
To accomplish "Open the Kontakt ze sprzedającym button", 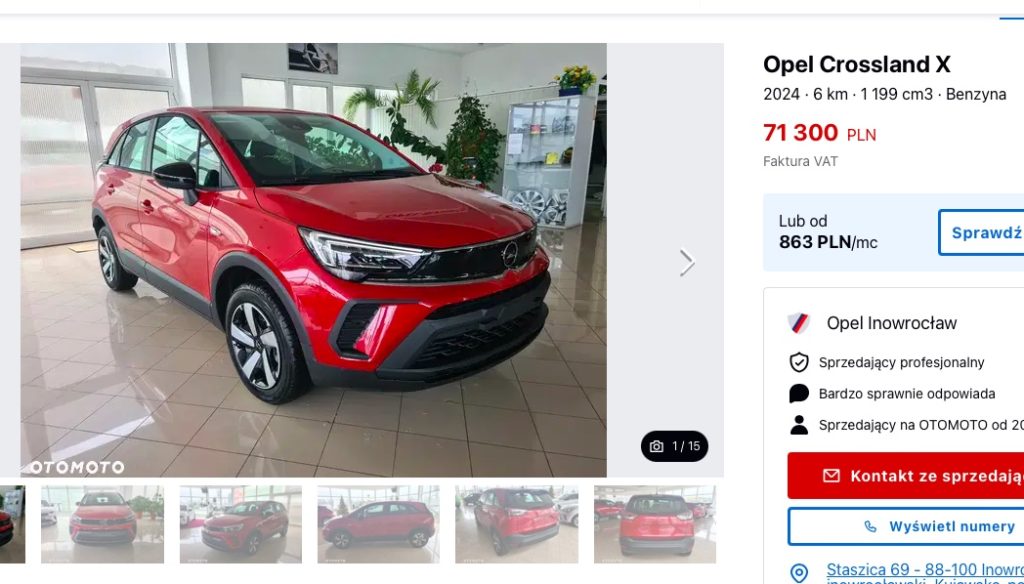I will (x=906, y=476).
